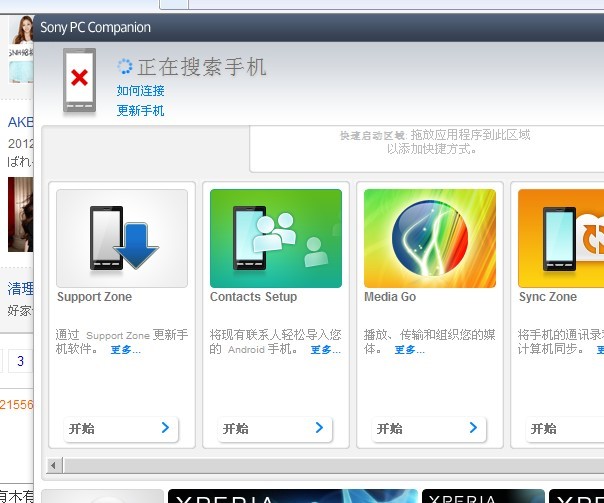Click the Sync Zone title text
The image size is (604, 503).
[548, 297]
